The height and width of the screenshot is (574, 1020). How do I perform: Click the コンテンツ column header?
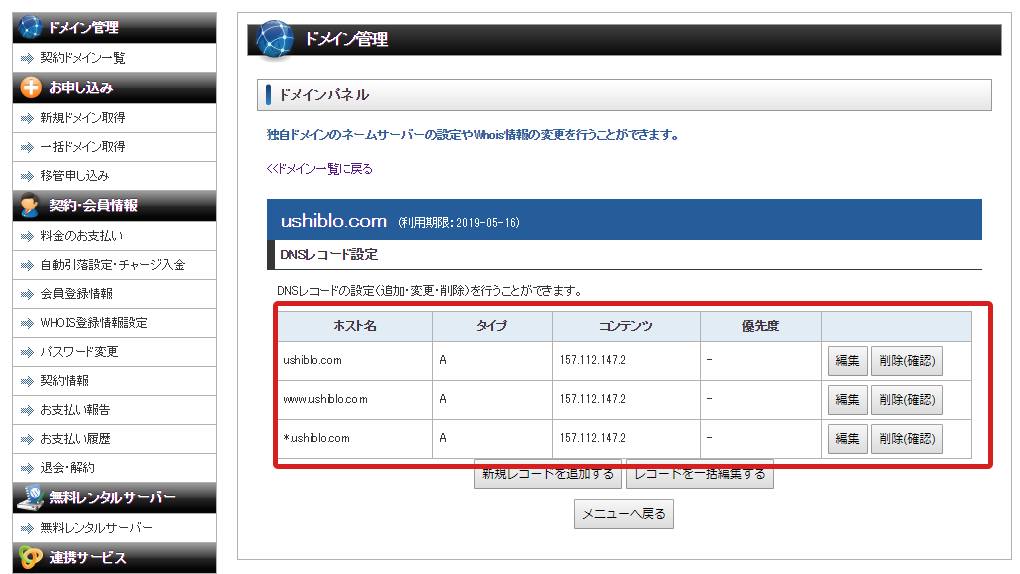(626, 326)
